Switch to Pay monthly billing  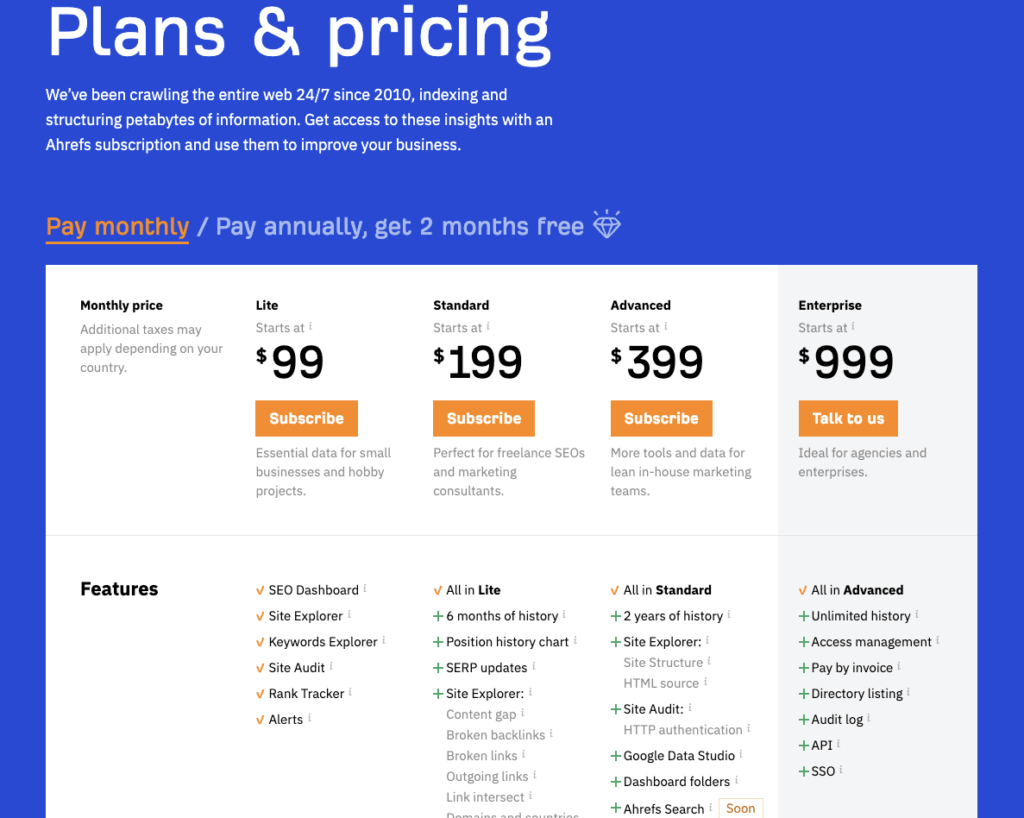click(x=117, y=227)
